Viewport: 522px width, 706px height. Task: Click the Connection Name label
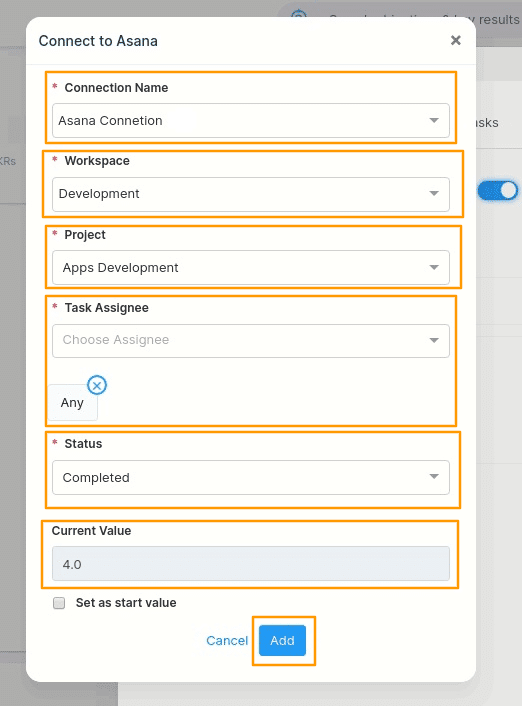tap(116, 88)
